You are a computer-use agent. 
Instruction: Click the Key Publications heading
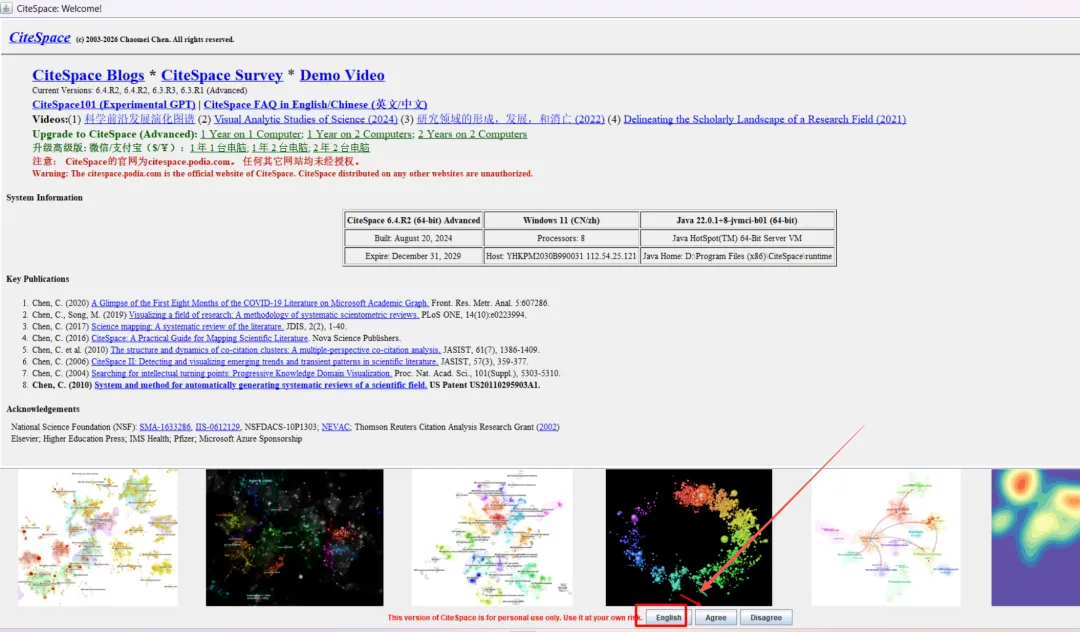click(38, 279)
